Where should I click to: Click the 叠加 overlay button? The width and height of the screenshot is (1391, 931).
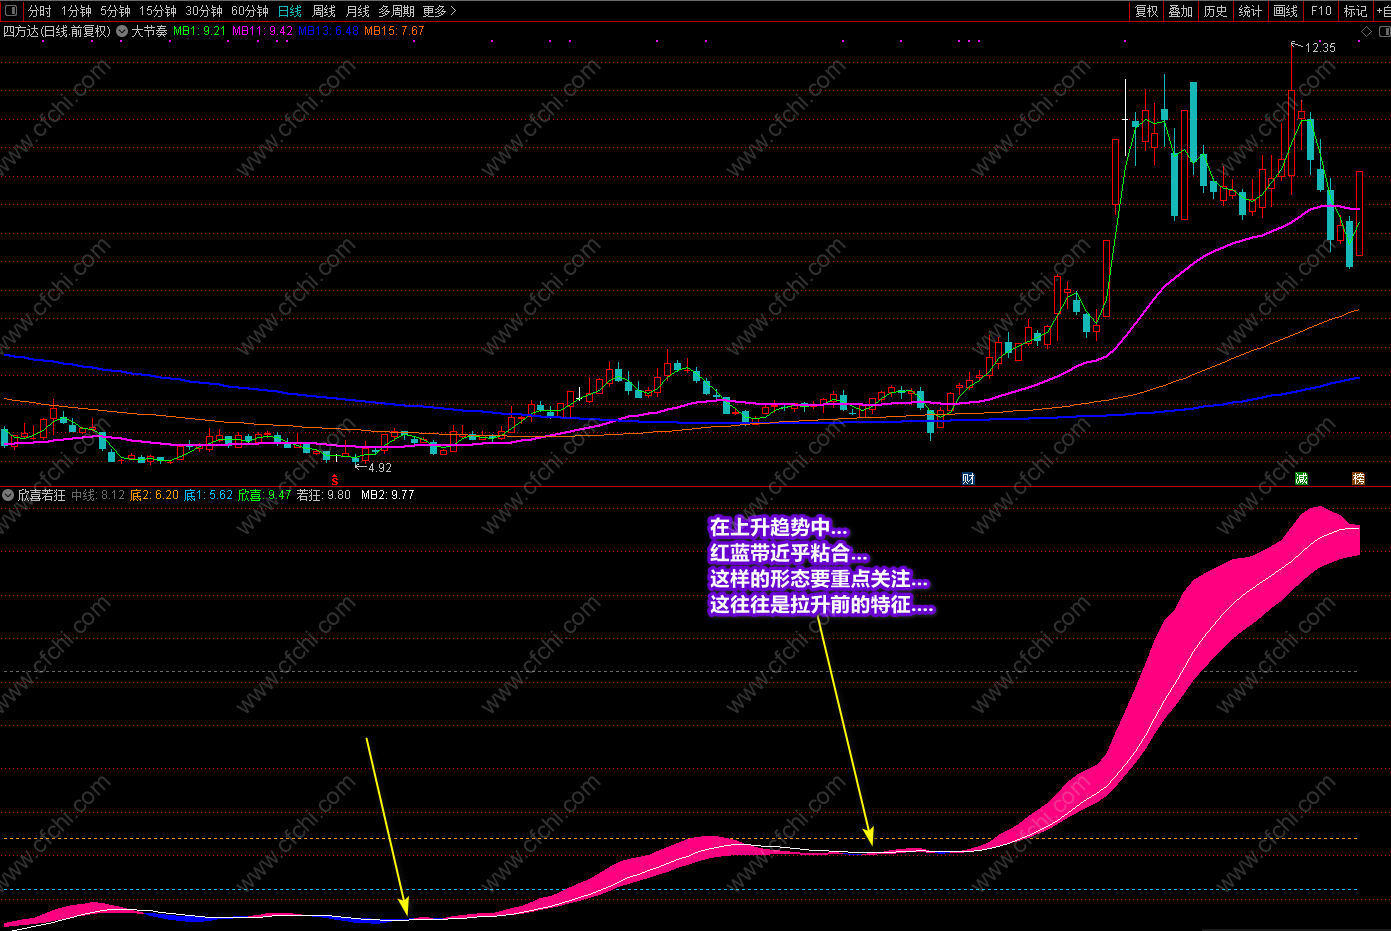(x=1181, y=11)
